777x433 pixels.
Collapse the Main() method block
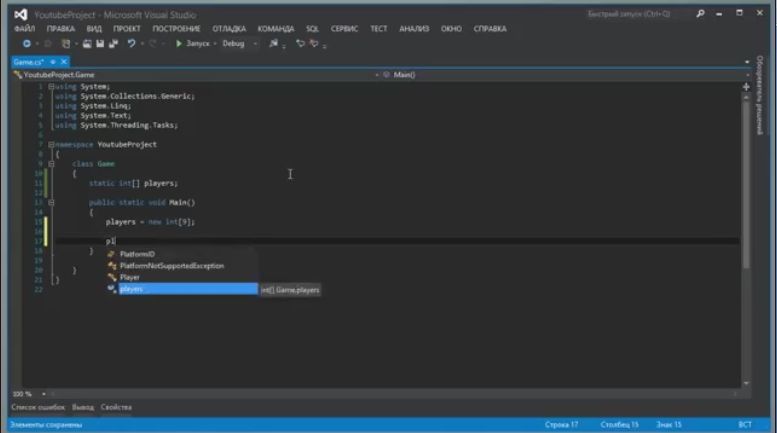pyautogui.click(x=51, y=203)
